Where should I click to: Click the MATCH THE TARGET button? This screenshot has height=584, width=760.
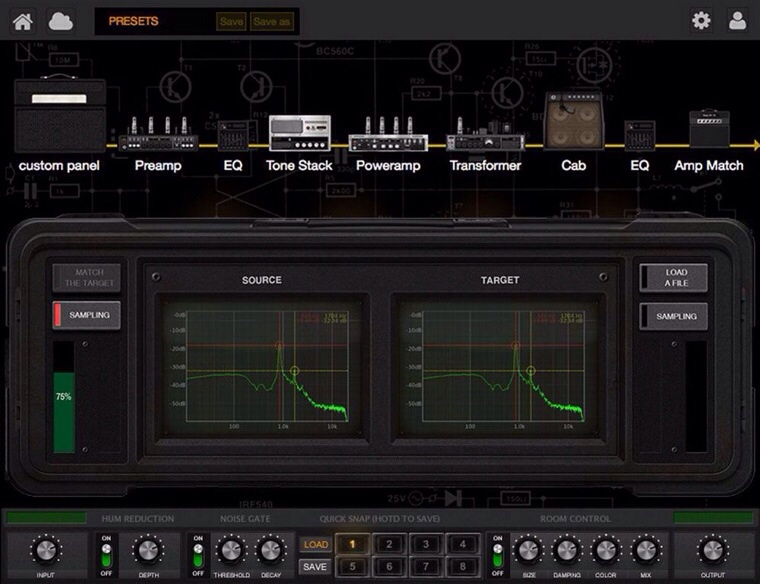[87, 278]
